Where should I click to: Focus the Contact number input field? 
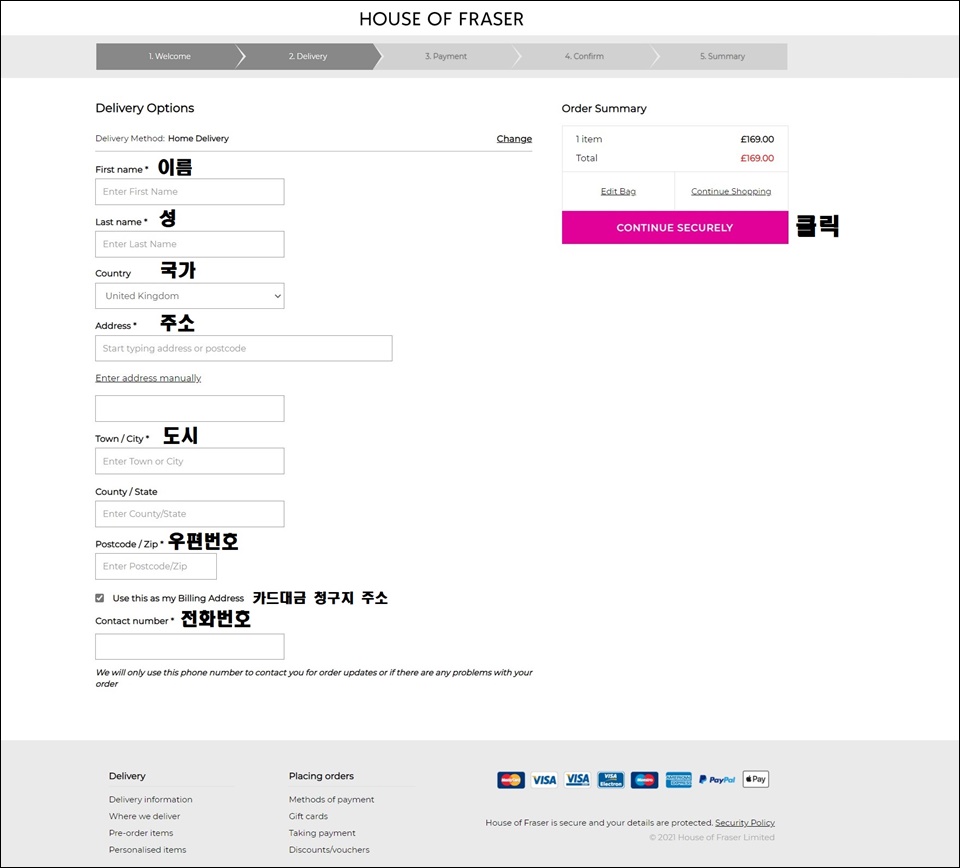pyautogui.click(x=190, y=646)
